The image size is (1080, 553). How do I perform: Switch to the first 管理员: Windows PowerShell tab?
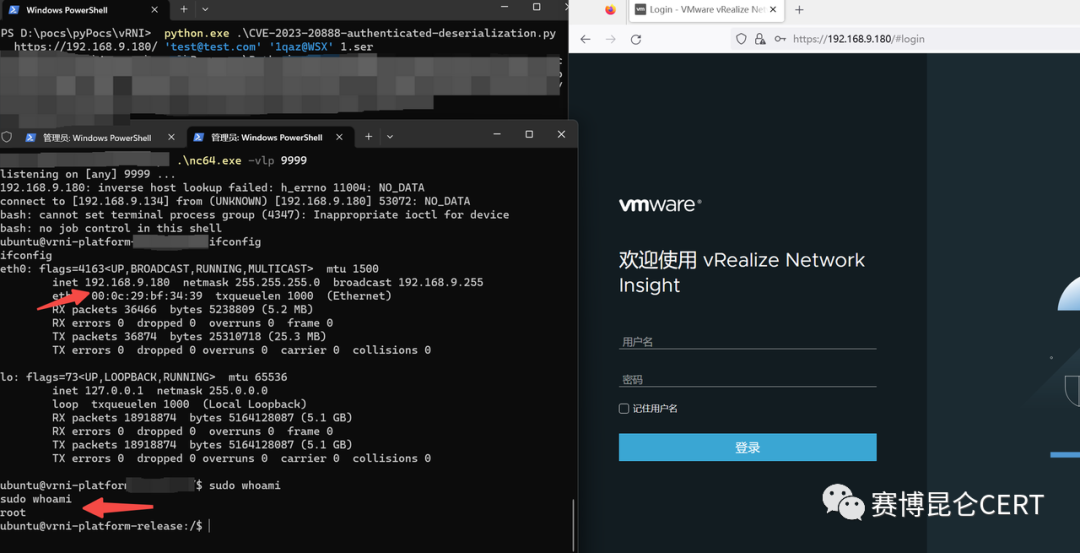97,137
